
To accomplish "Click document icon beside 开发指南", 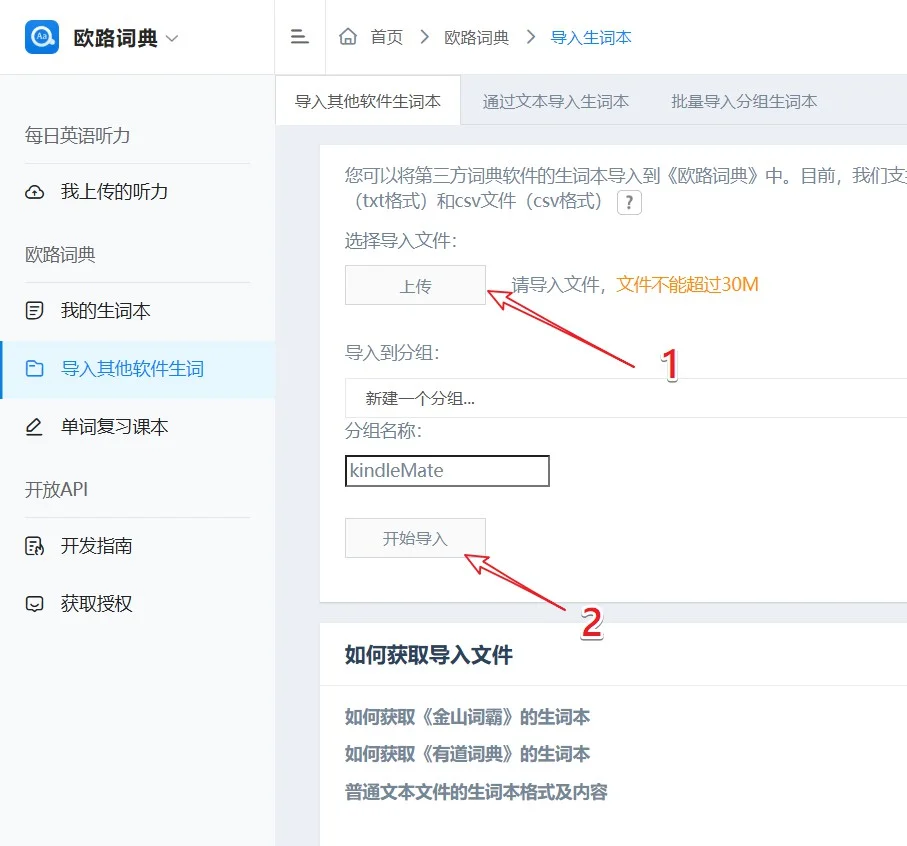I will pyautogui.click(x=35, y=545).
